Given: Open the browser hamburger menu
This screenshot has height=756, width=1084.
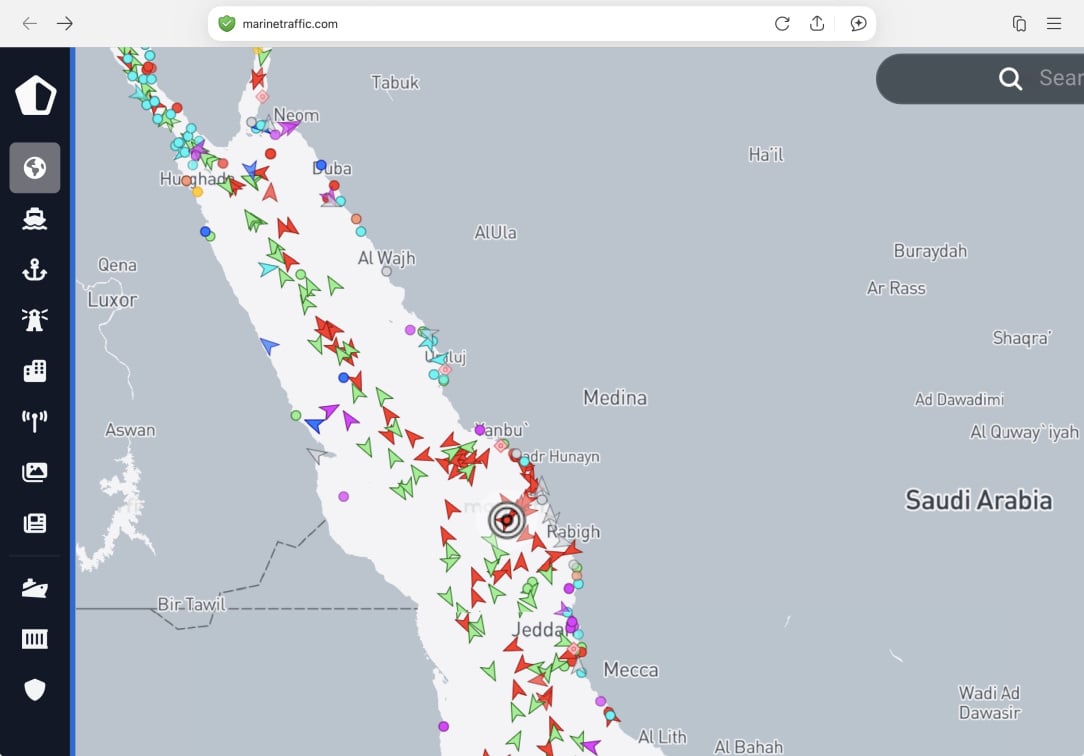Looking at the screenshot, I should coord(1054,23).
